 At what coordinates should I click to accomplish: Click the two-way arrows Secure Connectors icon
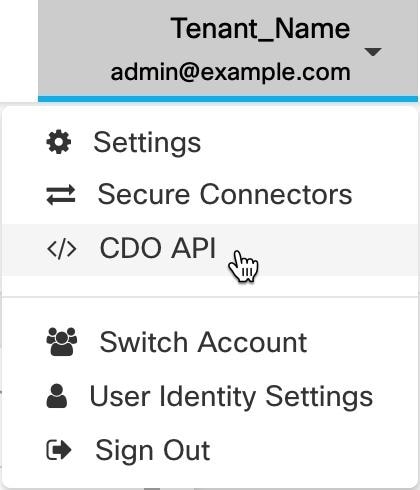[61, 195]
